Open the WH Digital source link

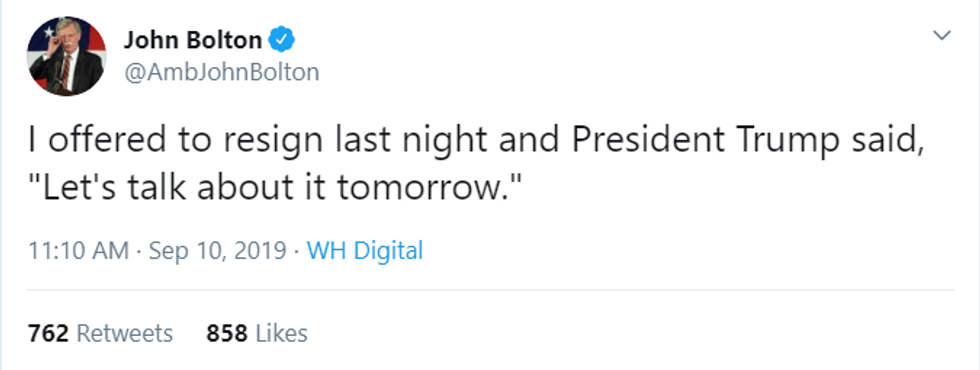(365, 251)
